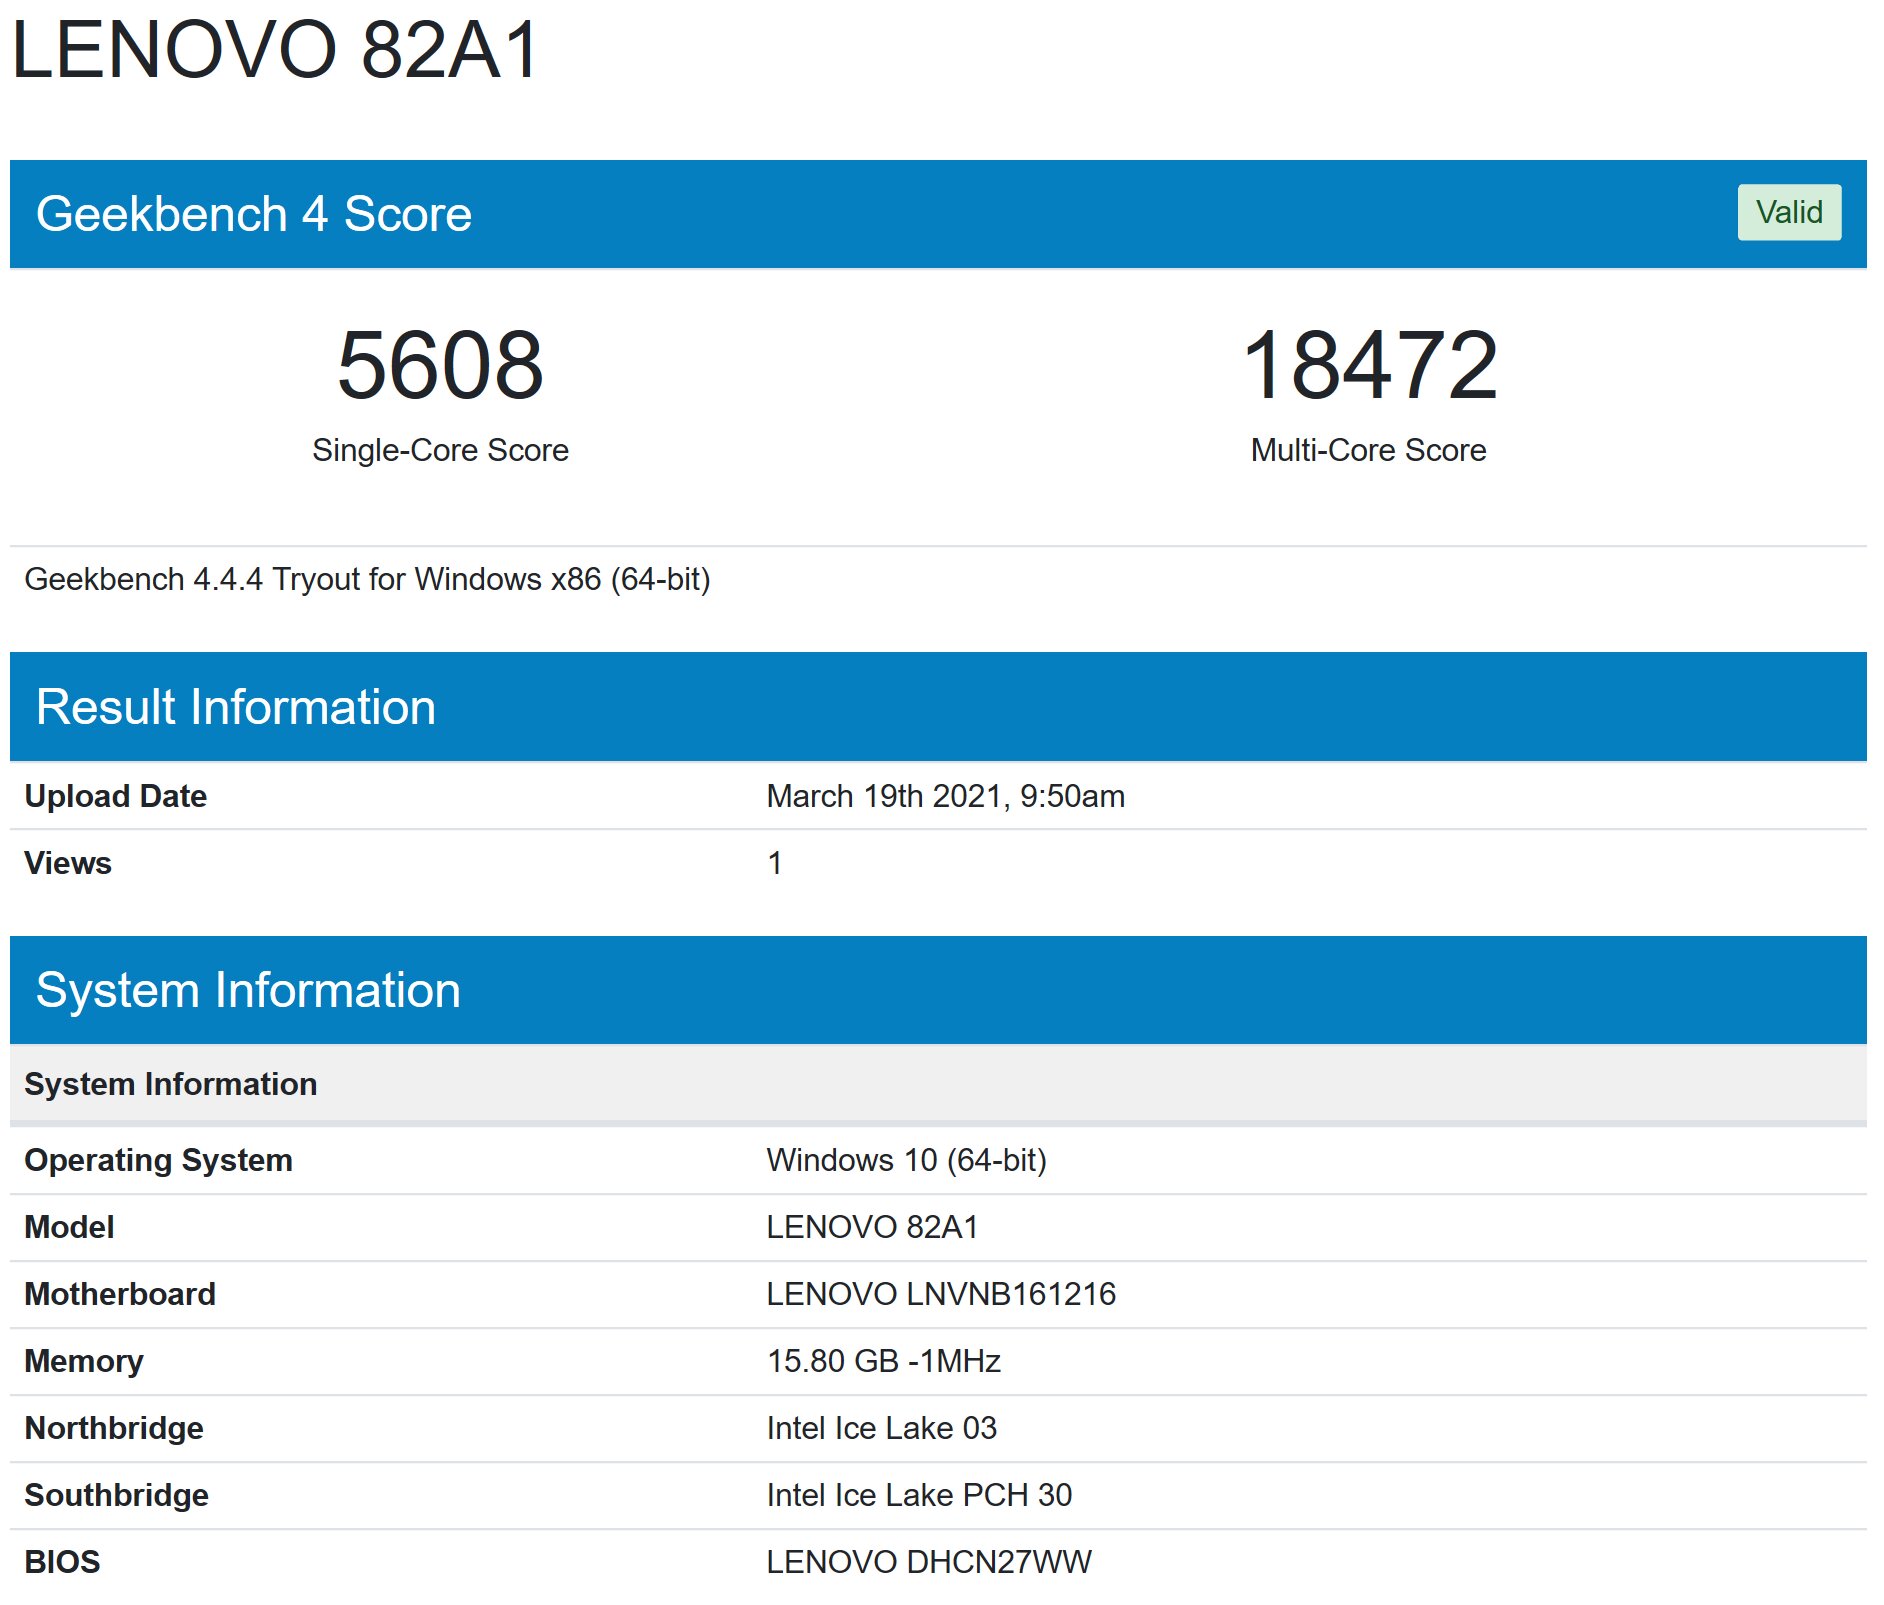Select the LENOVO DHCN27WW BIOS value

point(929,1562)
